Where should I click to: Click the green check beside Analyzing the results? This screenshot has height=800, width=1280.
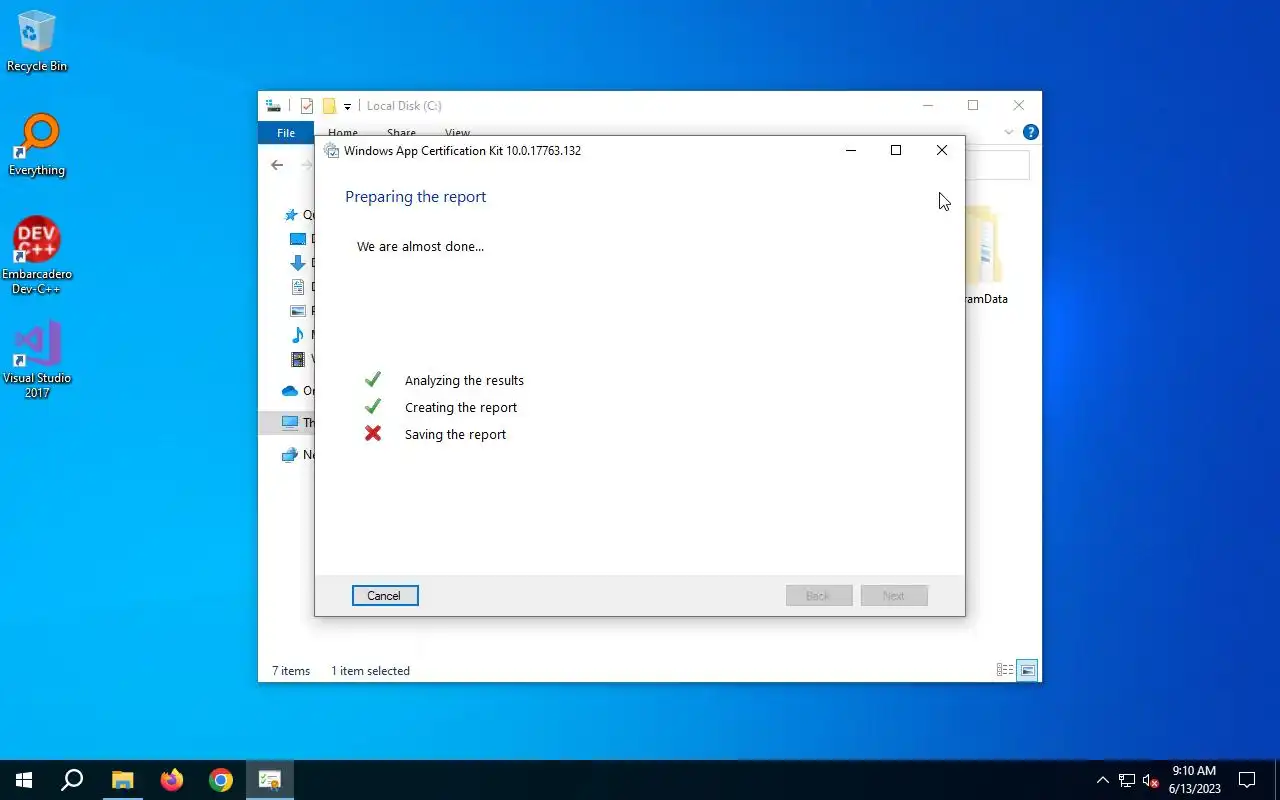click(x=373, y=380)
